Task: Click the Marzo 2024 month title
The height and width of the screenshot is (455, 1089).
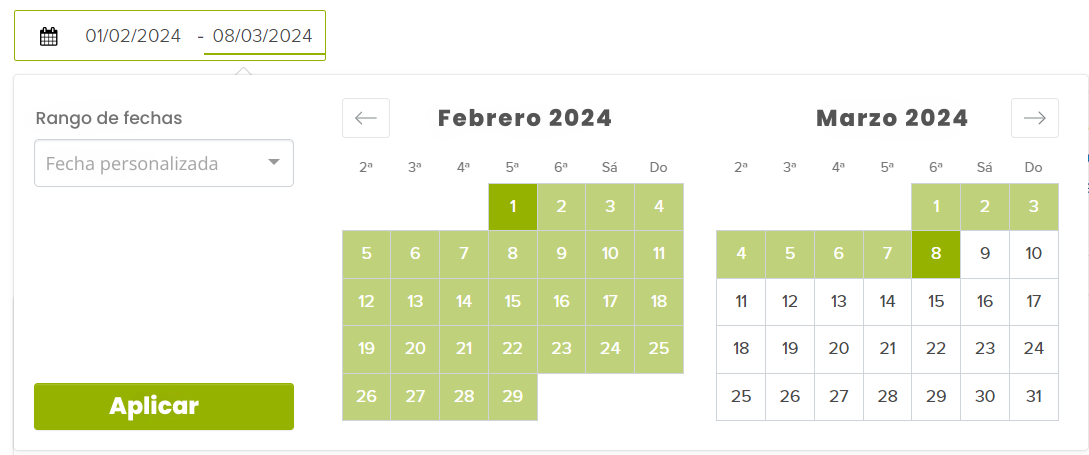Action: 892,118
